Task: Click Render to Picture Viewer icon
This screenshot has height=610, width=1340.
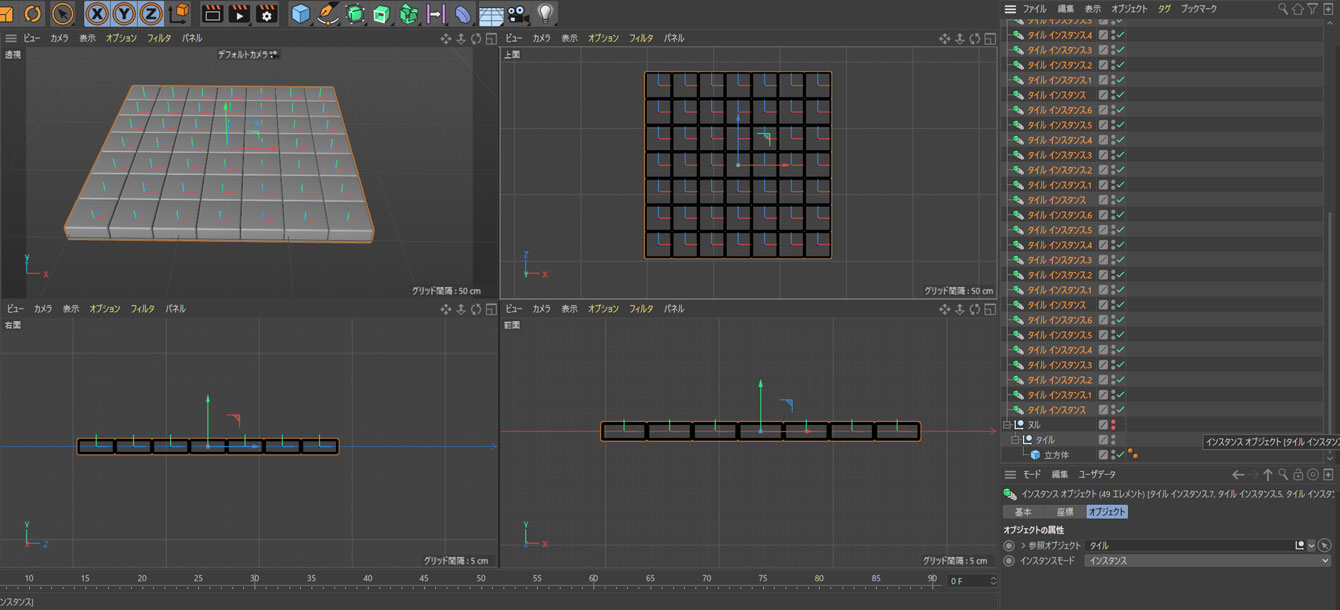Action: coord(239,14)
